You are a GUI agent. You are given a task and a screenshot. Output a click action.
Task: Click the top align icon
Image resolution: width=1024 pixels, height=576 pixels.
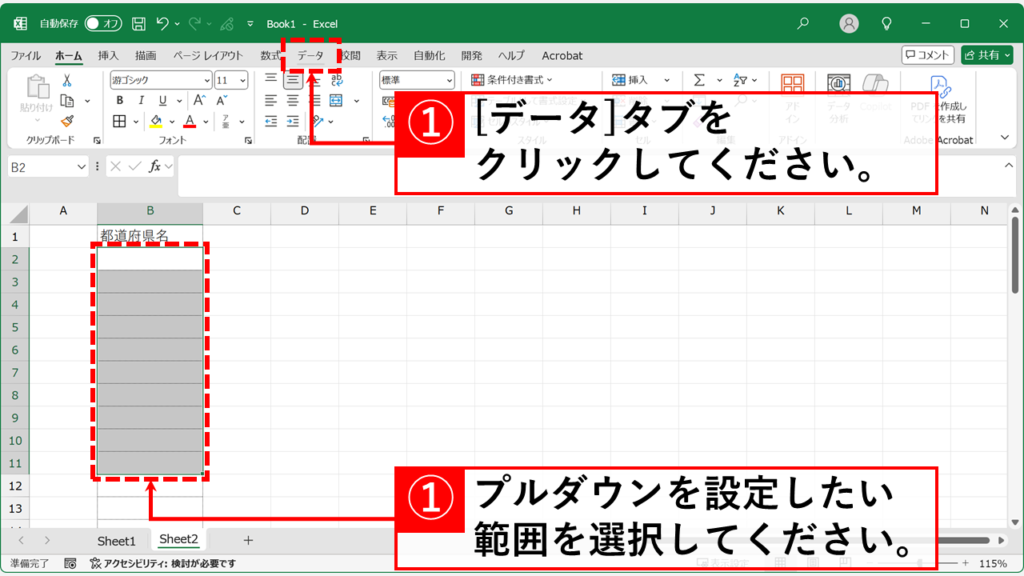point(270,80)
